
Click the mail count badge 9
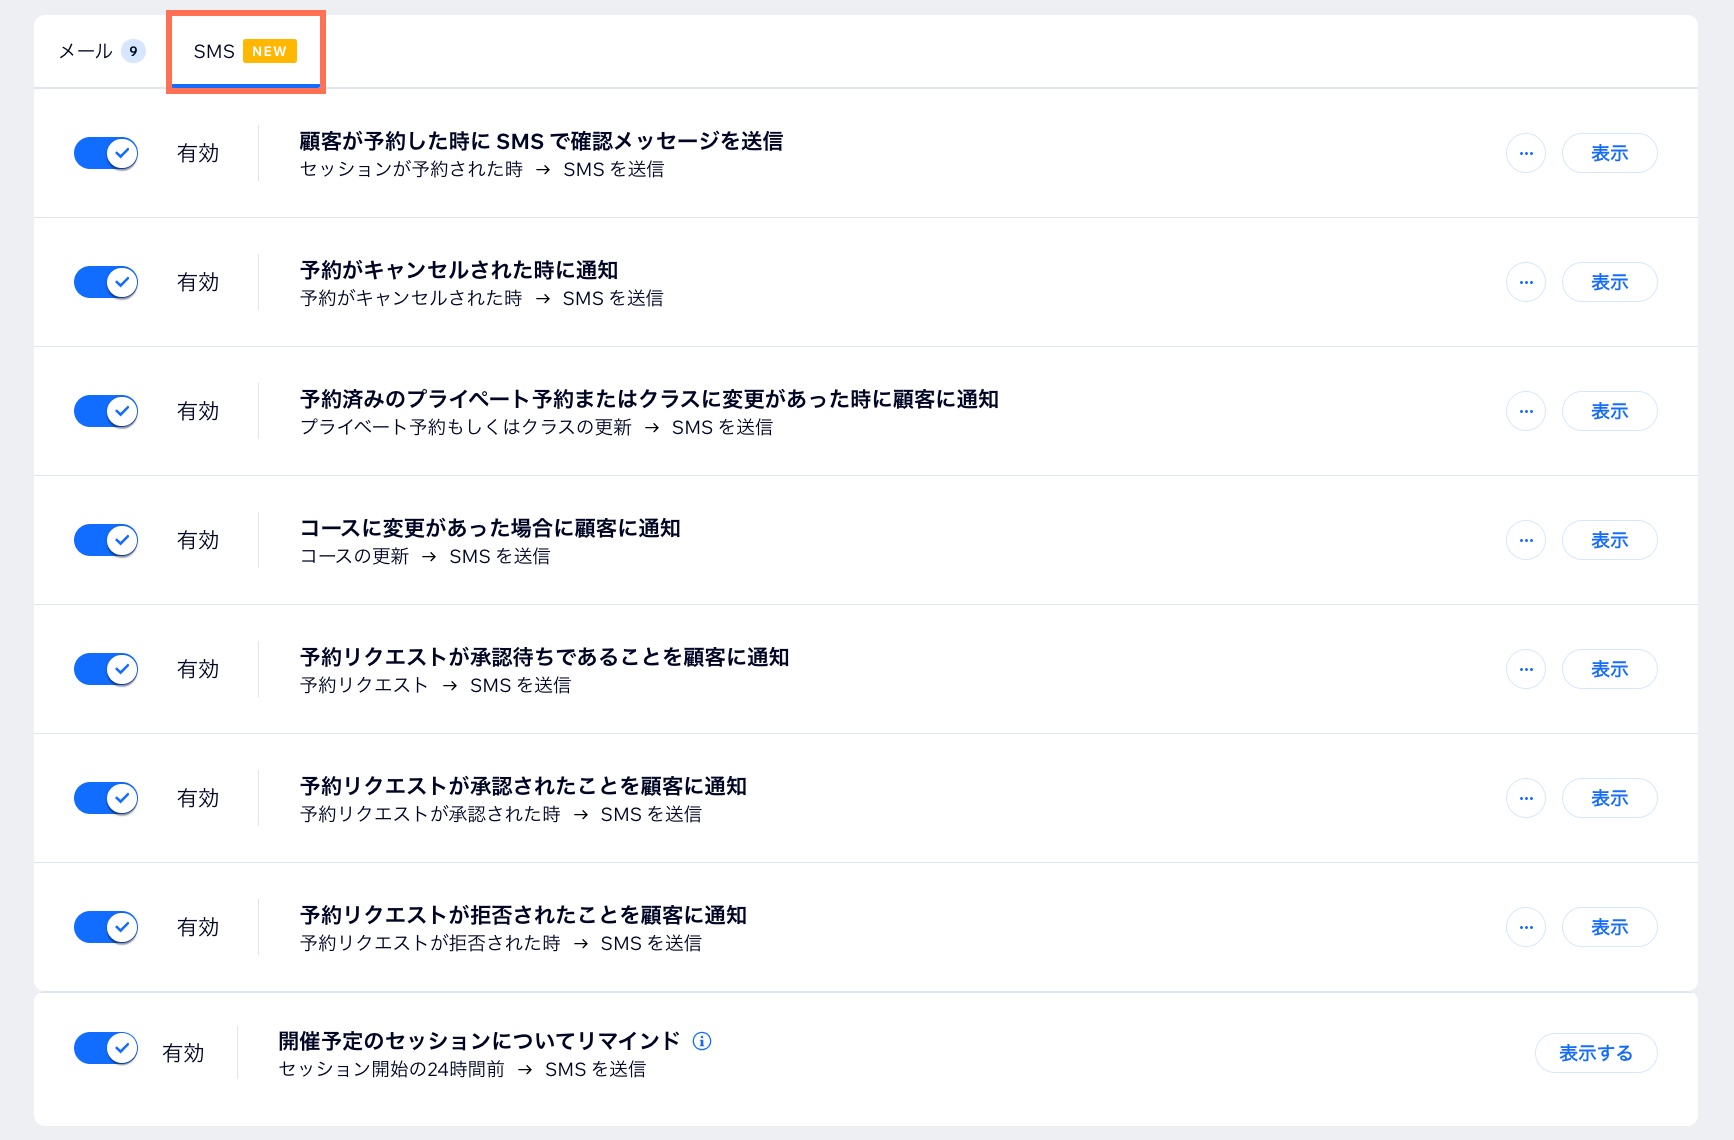(133, 51)
